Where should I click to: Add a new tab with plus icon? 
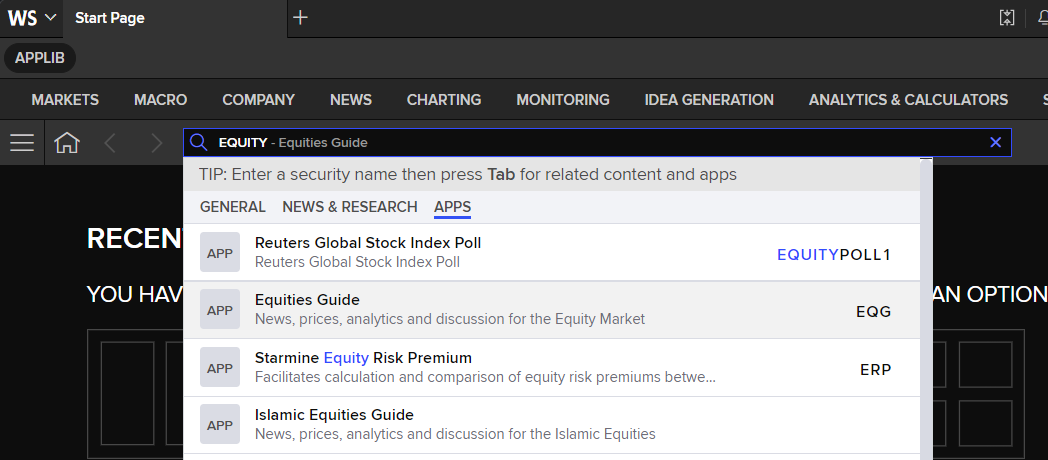pyautogui.click(x=301, y=18)
